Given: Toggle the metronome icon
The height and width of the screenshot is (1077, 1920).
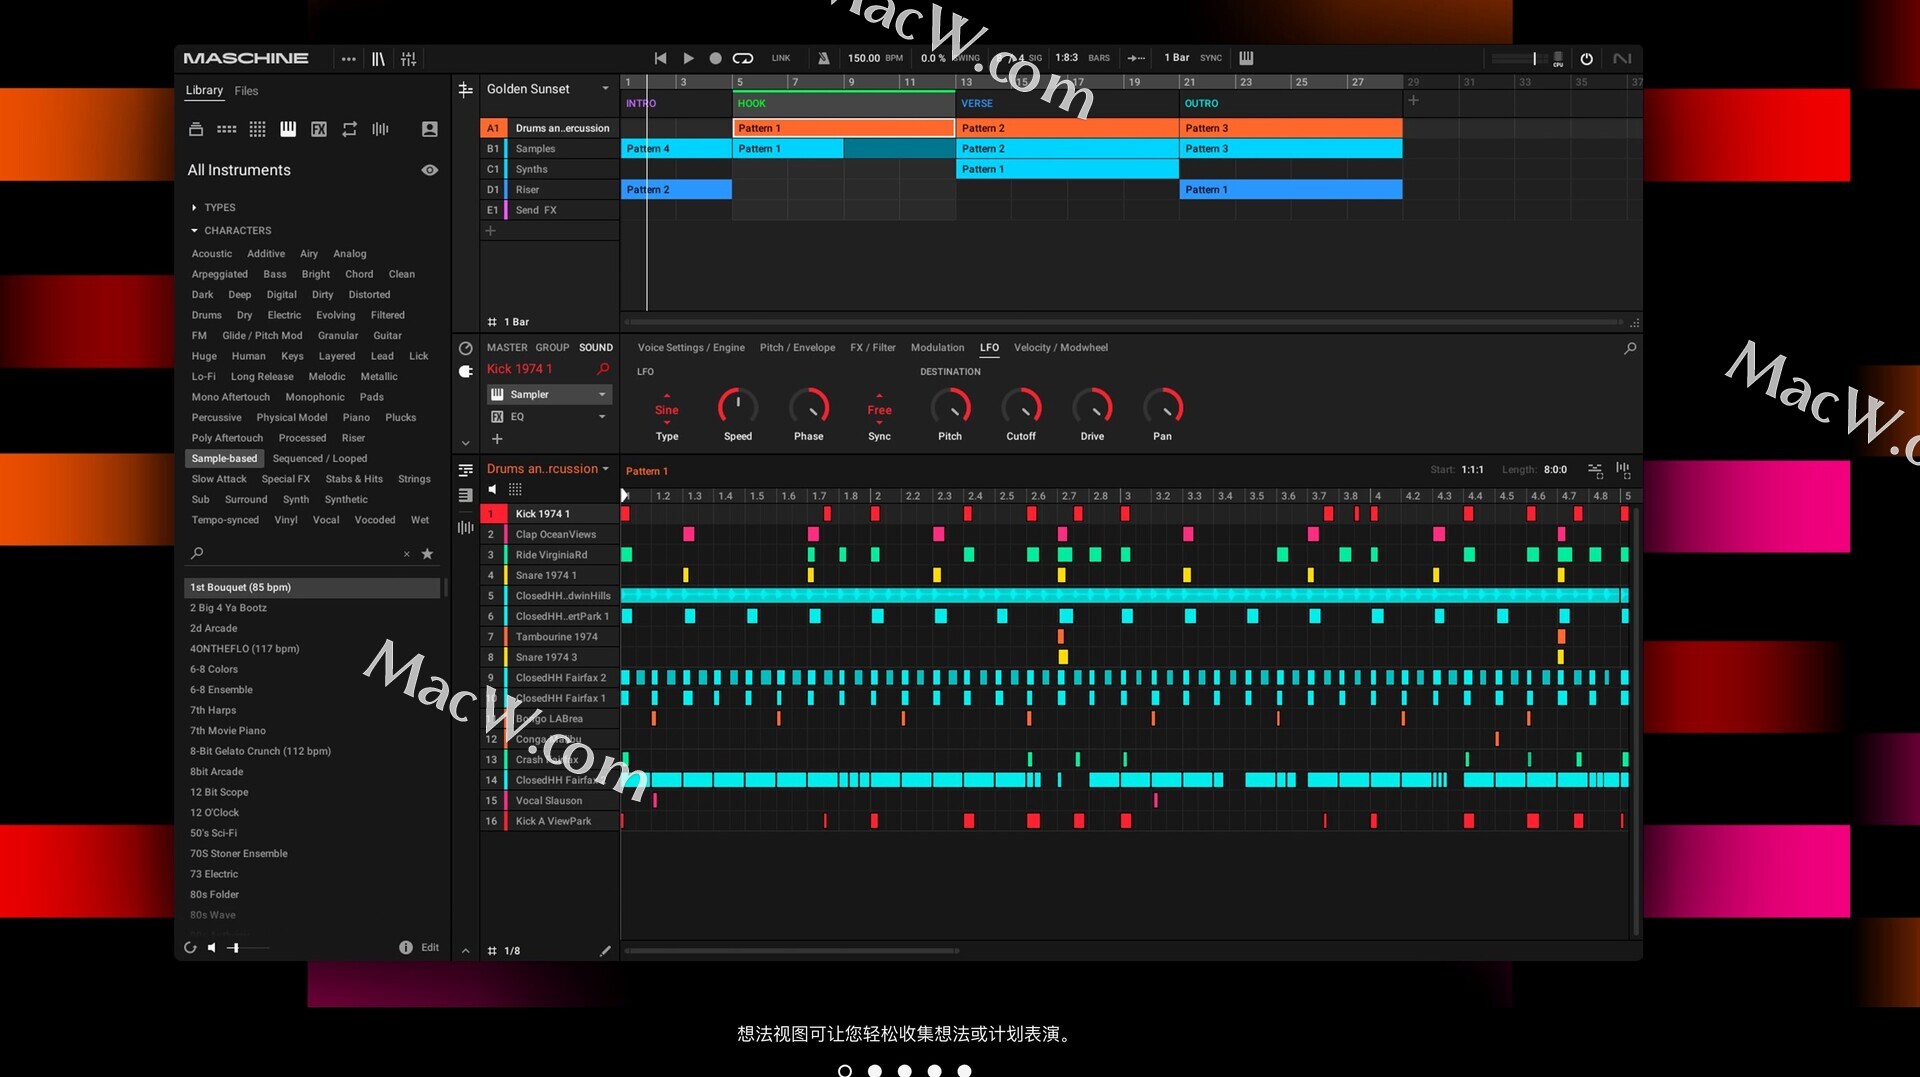Looking at the screenshot, I should [x=823, y=58].
